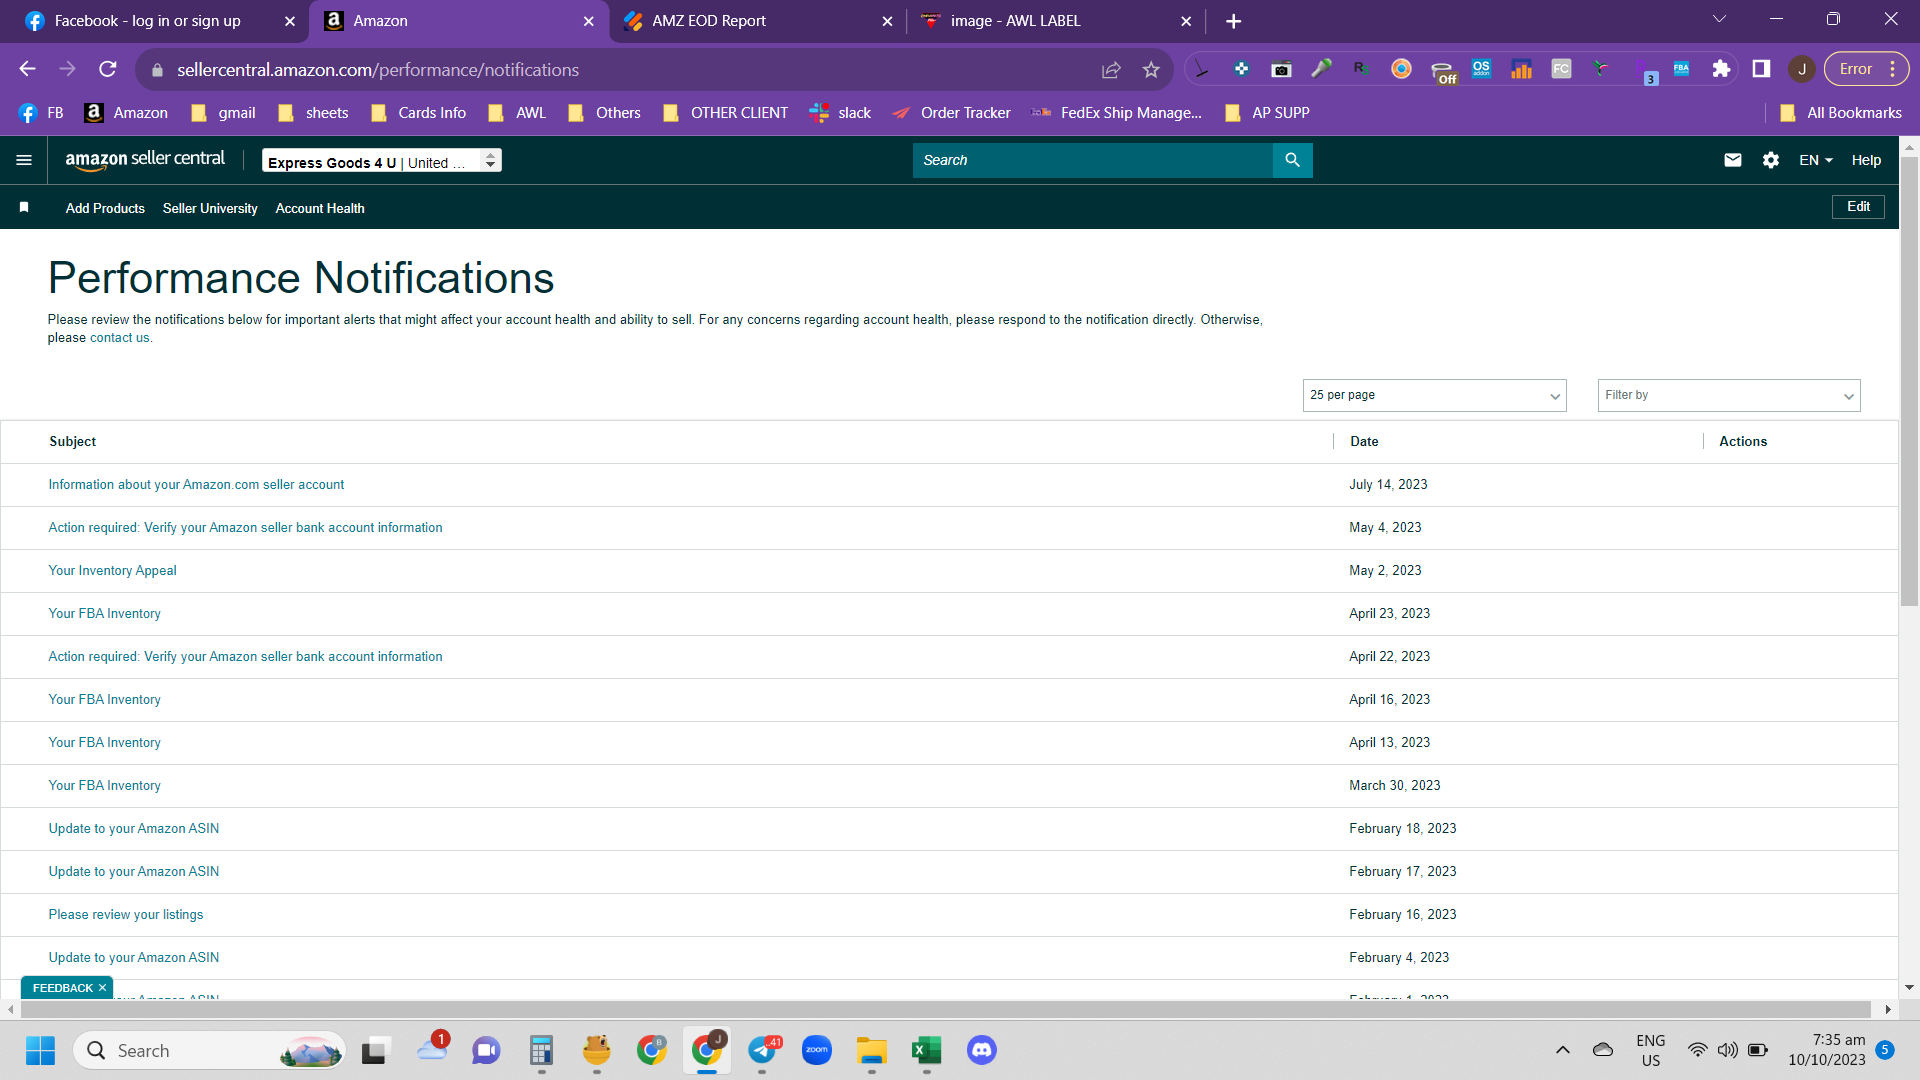
Task: Open the Order Tracker bookmark
Action: tap(951, 113)
